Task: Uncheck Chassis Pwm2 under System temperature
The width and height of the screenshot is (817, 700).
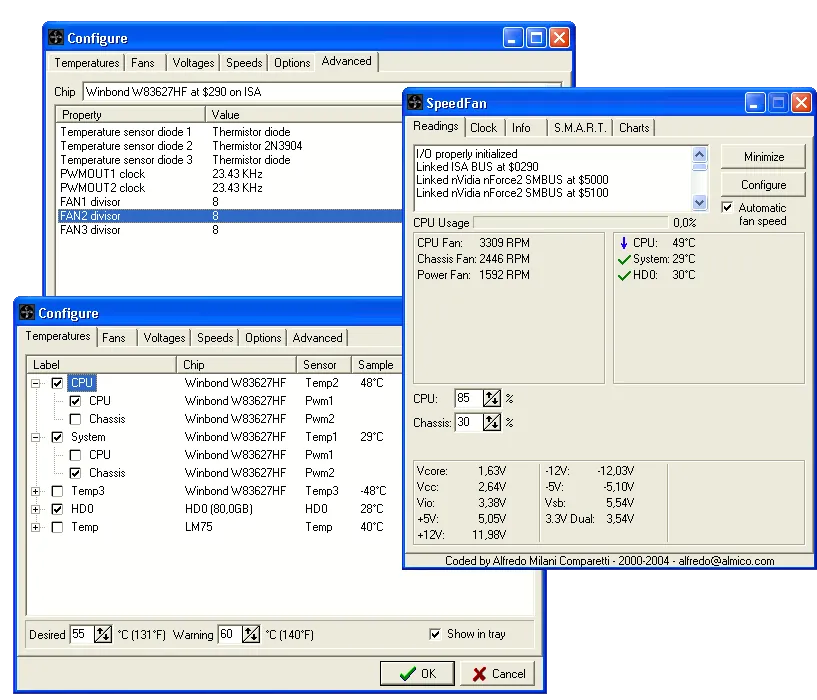Action: click(x=75, y=473)
